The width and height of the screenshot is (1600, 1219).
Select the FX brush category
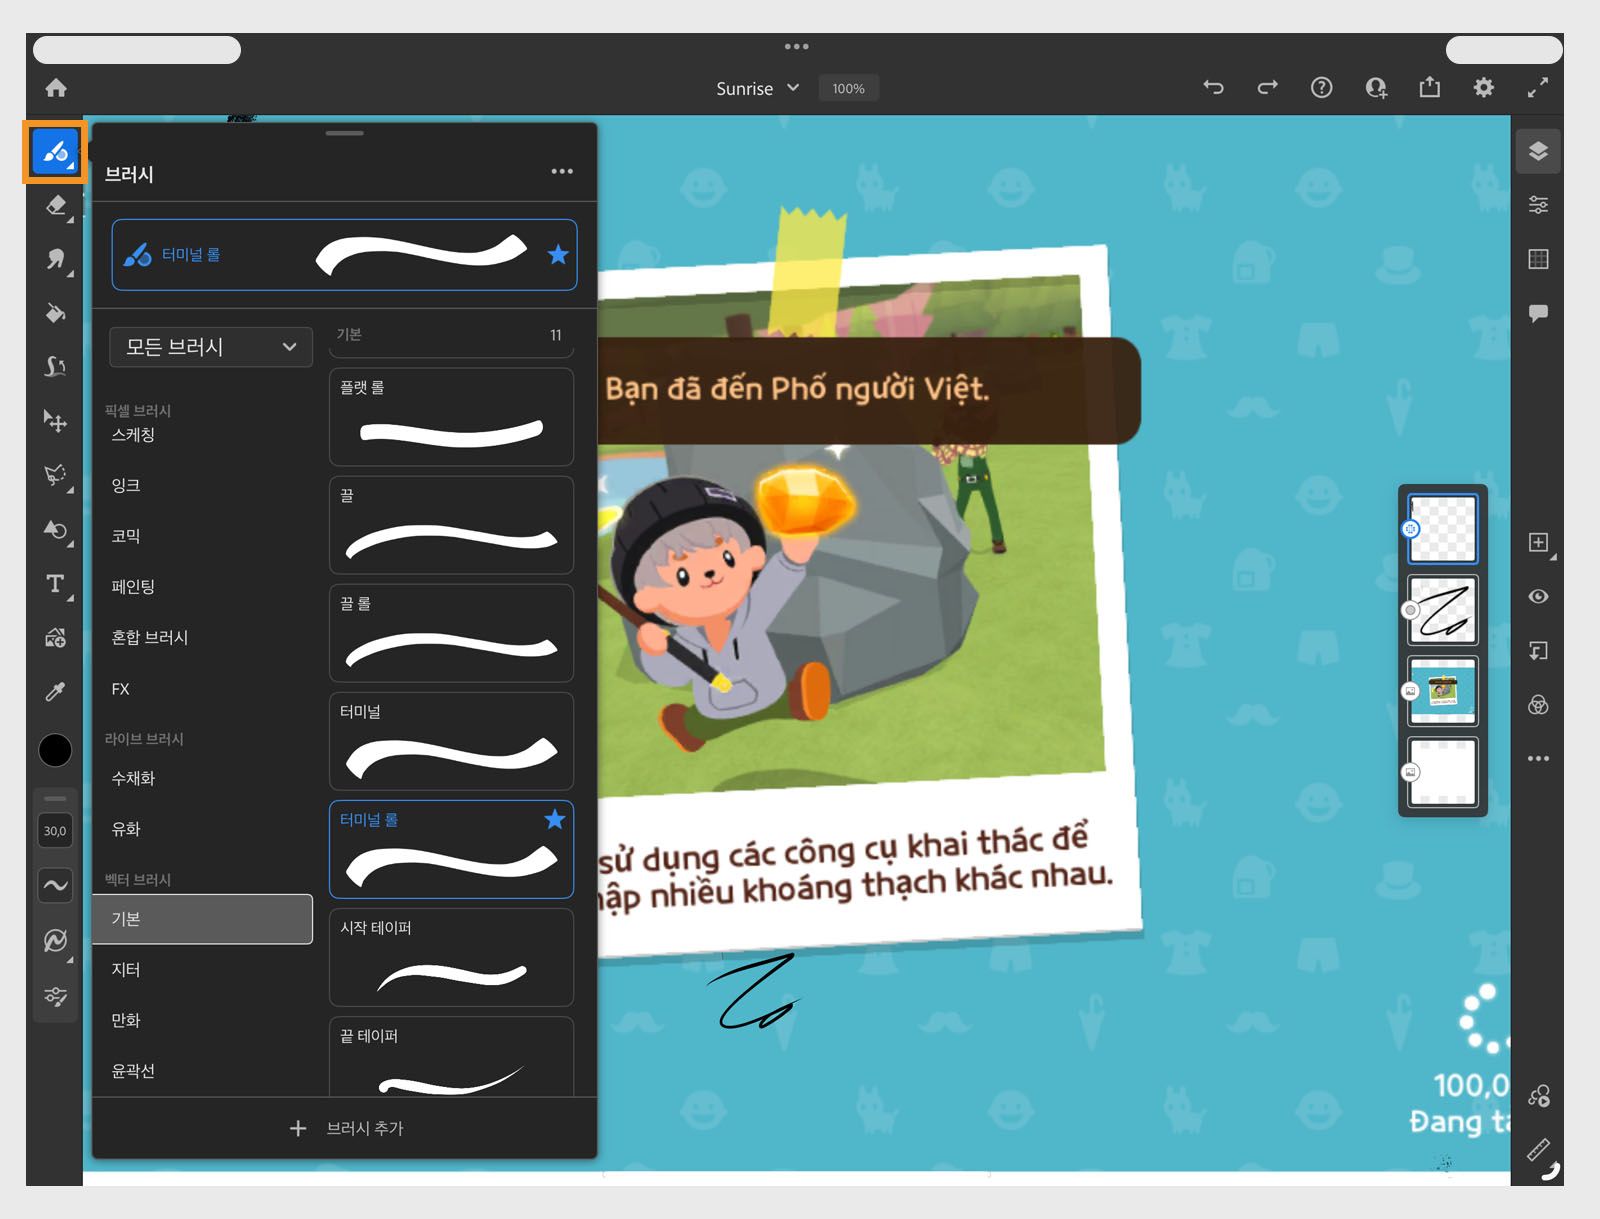point(202,689)
